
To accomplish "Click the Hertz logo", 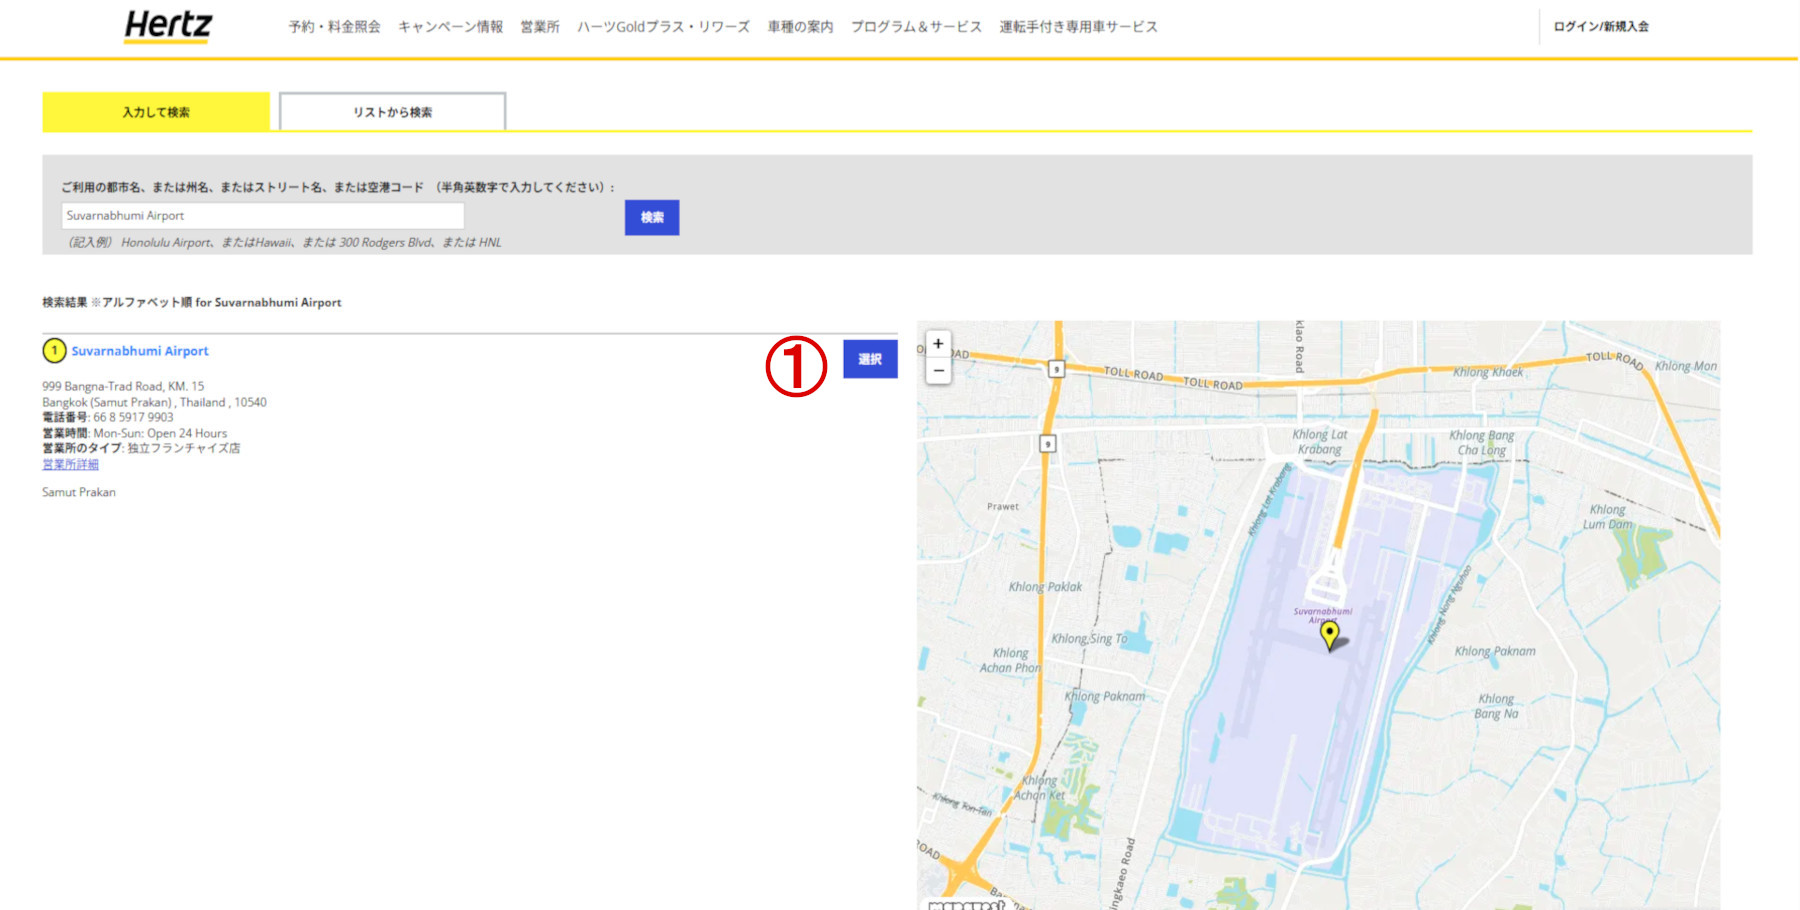I will point(167,27).
